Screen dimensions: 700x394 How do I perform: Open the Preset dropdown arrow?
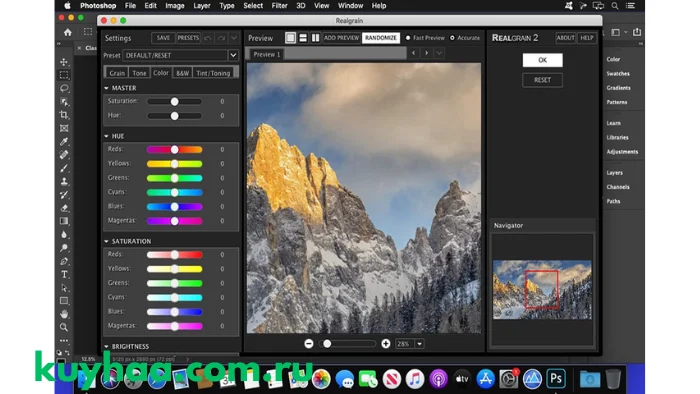[x=233, y=55]
